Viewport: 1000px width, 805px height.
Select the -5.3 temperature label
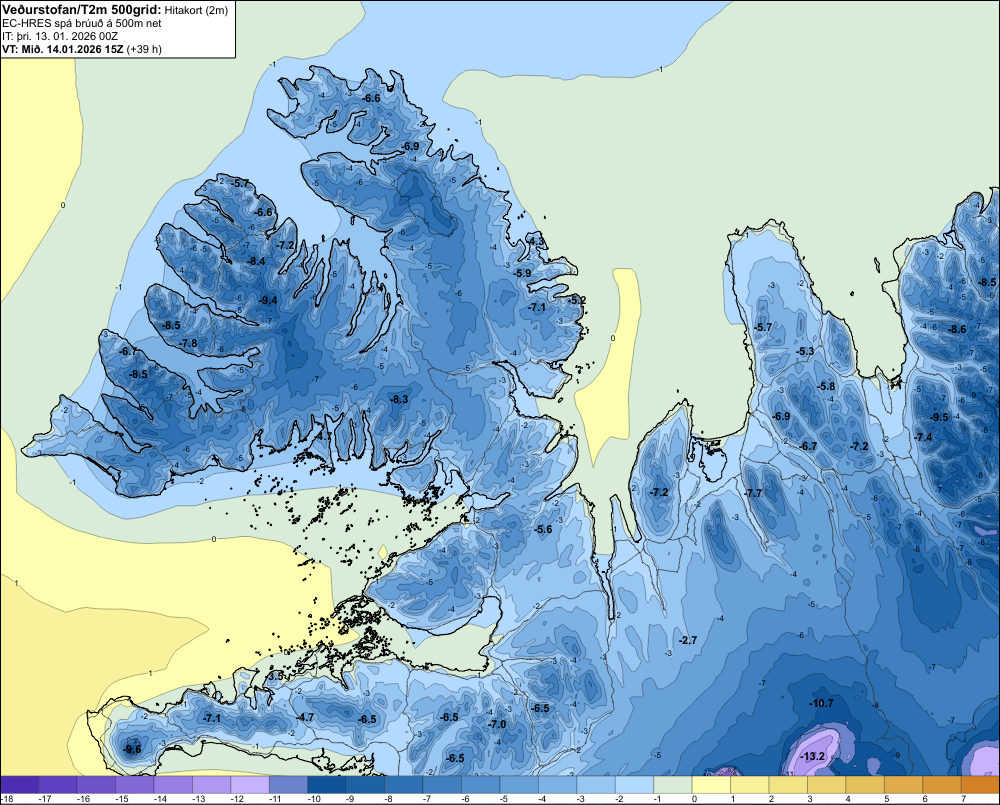(x=805, y=351)
